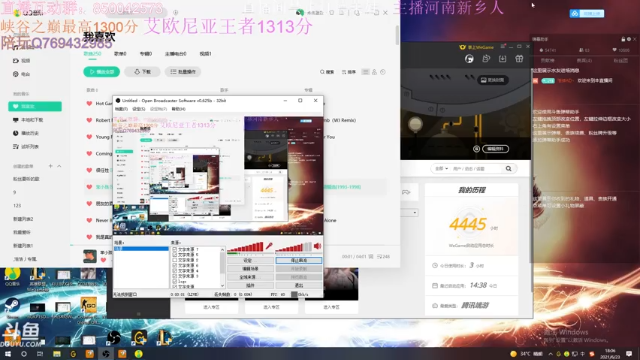Open the danmu assistant settings gear
The width and height of the screenshot is (640, 360).
629,39
